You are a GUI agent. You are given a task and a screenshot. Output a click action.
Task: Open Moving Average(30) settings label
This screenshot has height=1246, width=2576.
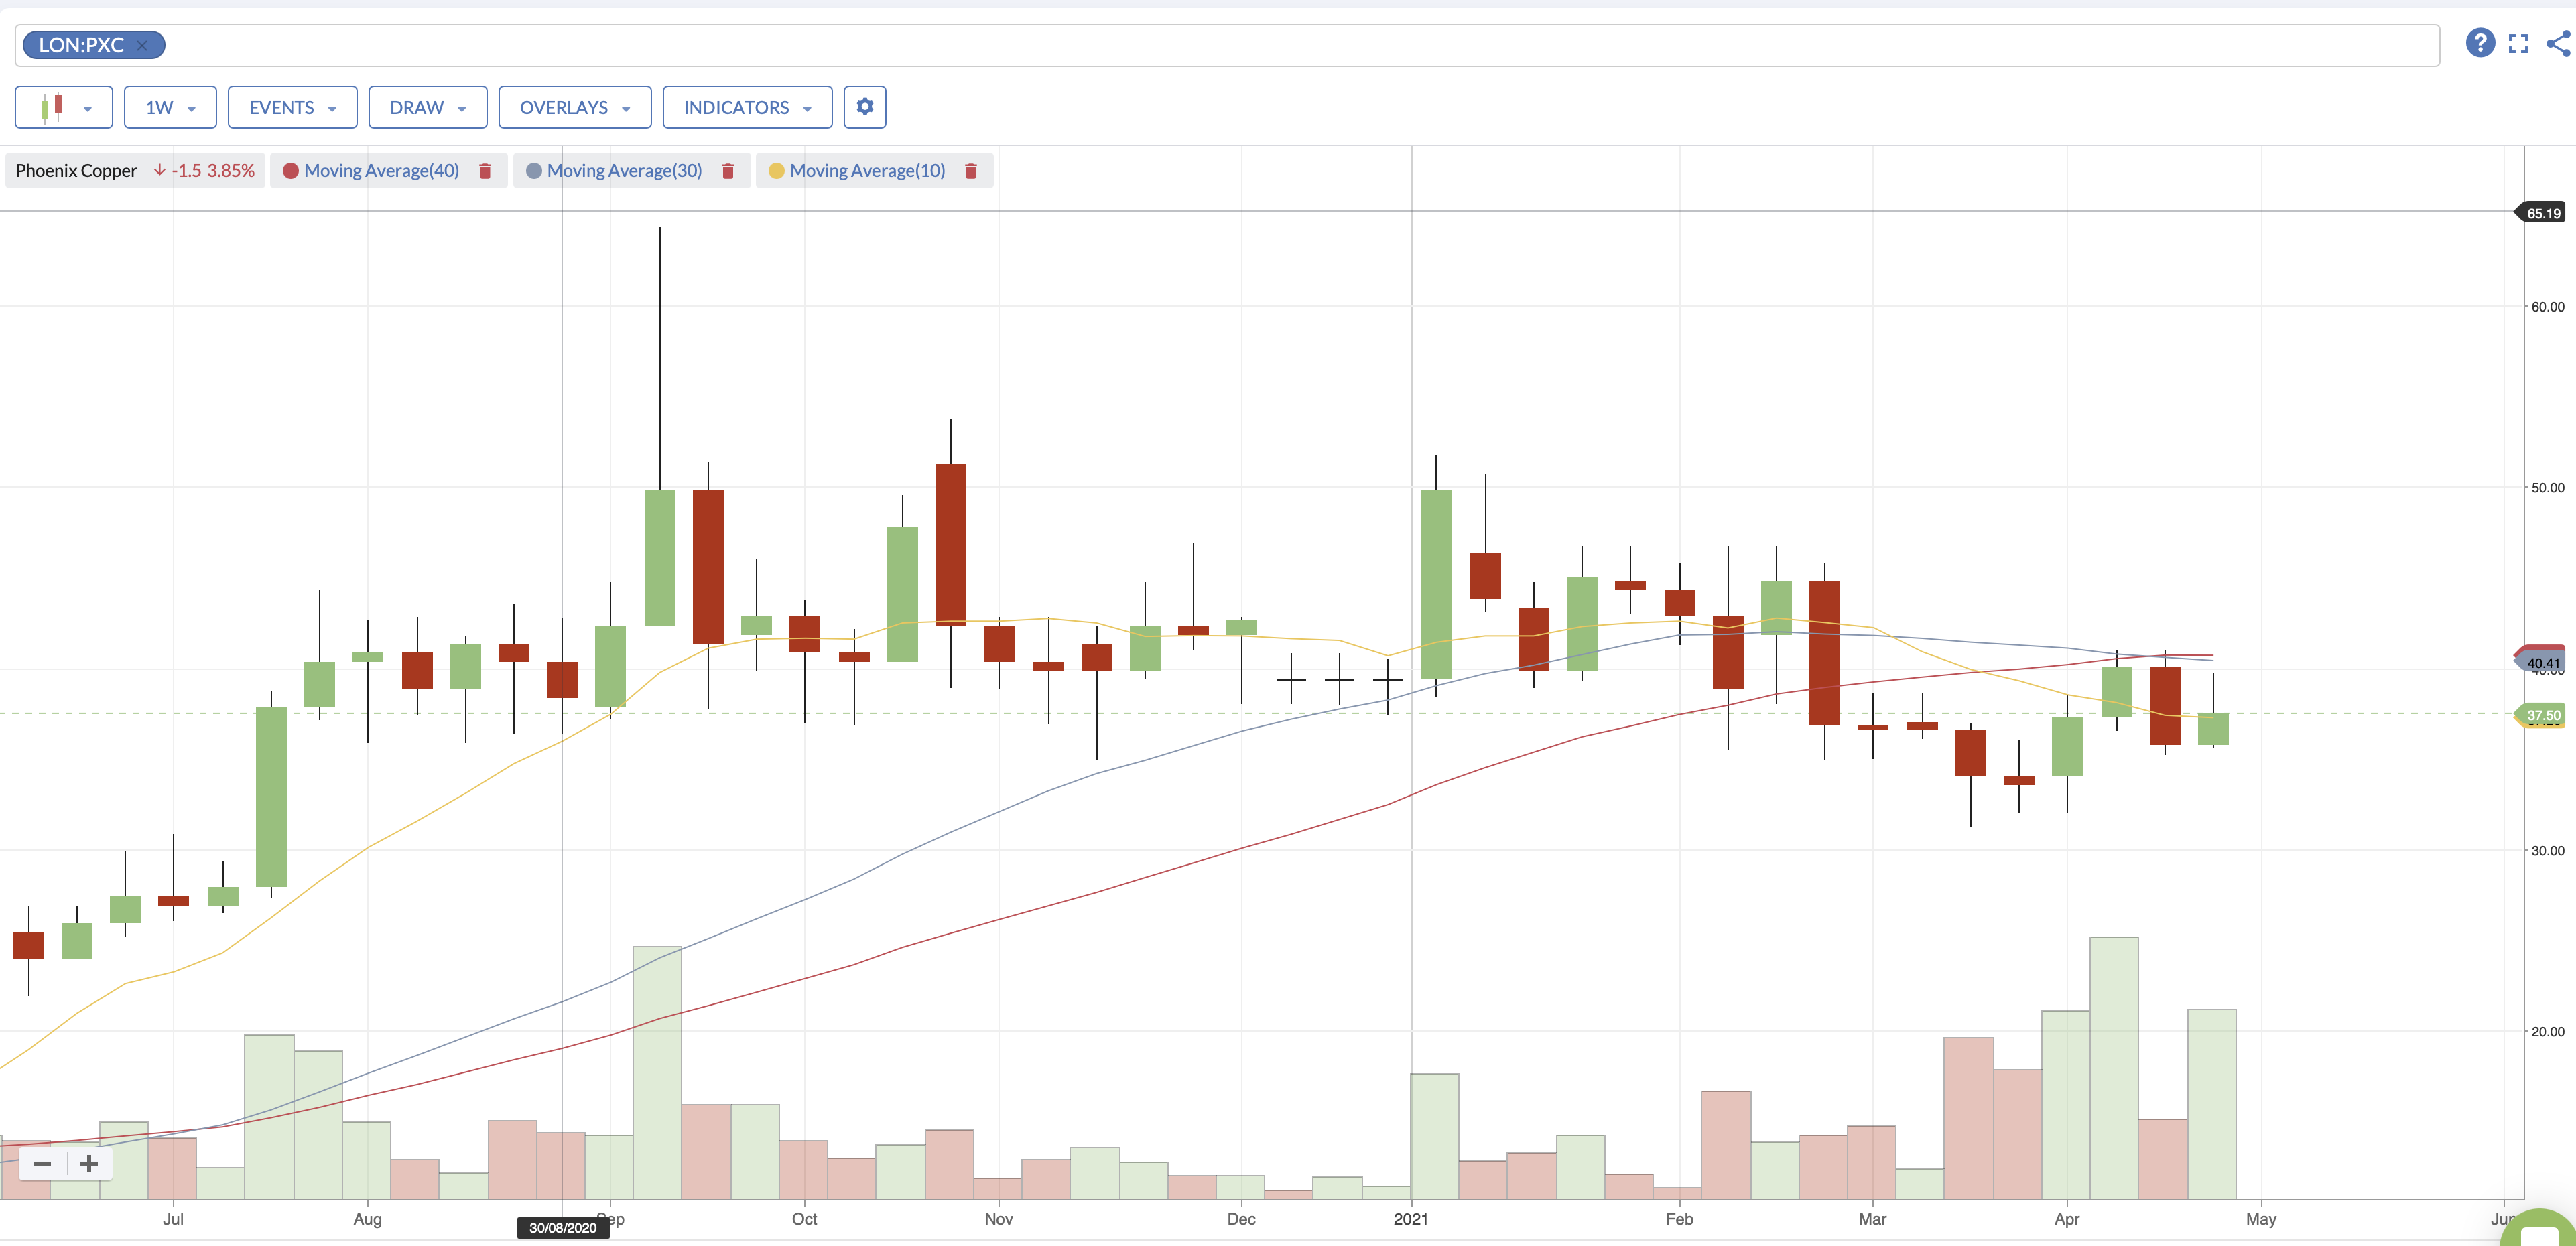[625, 171]
